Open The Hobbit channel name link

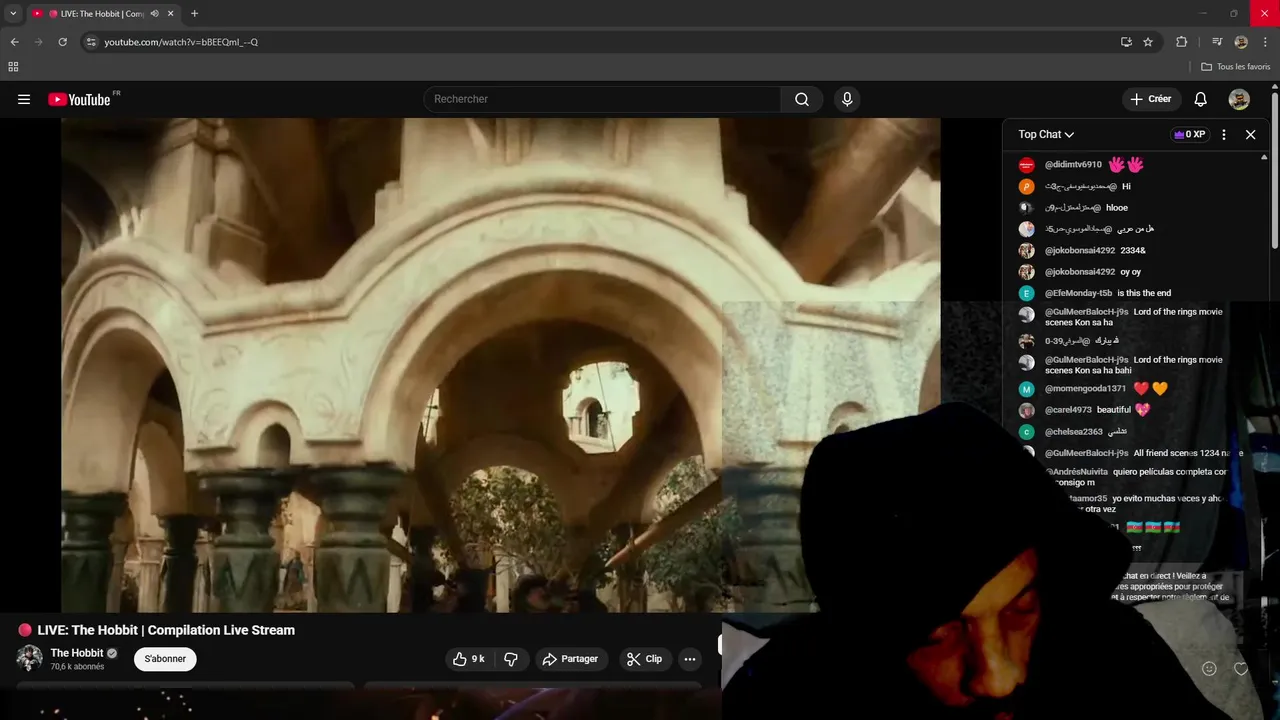coord(77,653)
